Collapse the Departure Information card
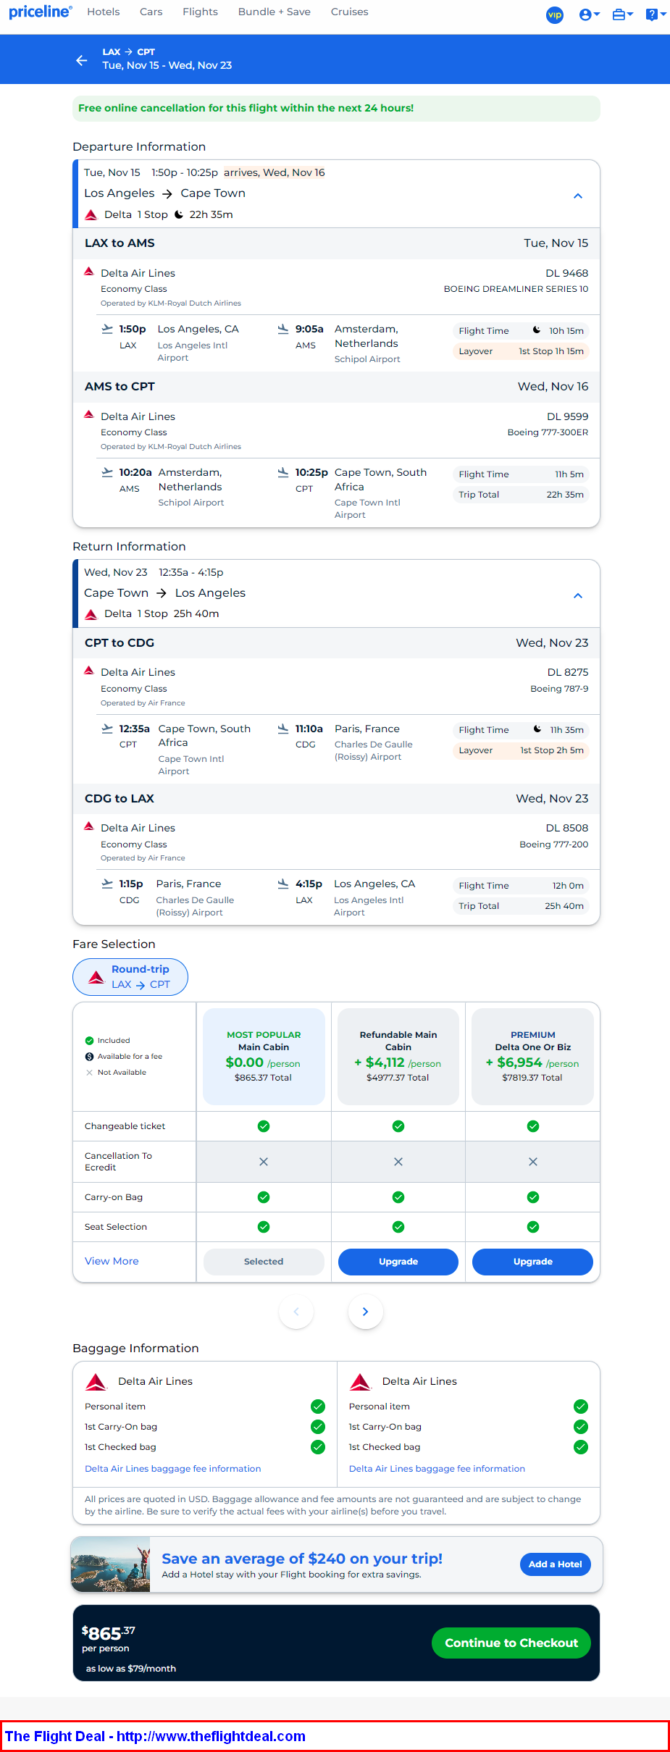Image resolution: width=670 pixels, height=1752 pixels. (x=577, y=196)
